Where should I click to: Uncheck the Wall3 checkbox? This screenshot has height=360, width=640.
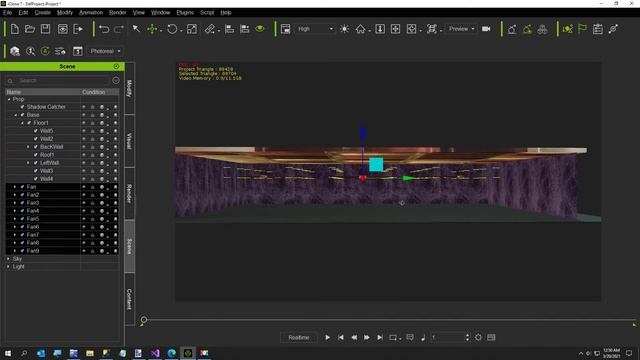tap(36, 171)
